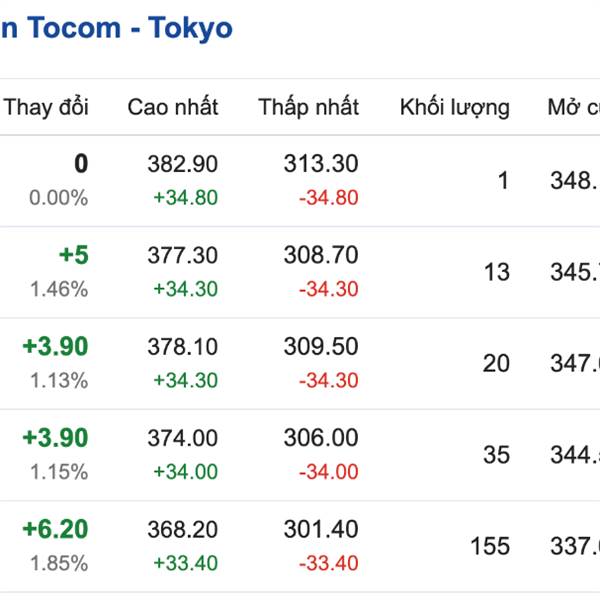Image resolution: width=600 pixels, height=600 pixels.
Task: Select the Khối lượng column header
Action: click(455, 107)
